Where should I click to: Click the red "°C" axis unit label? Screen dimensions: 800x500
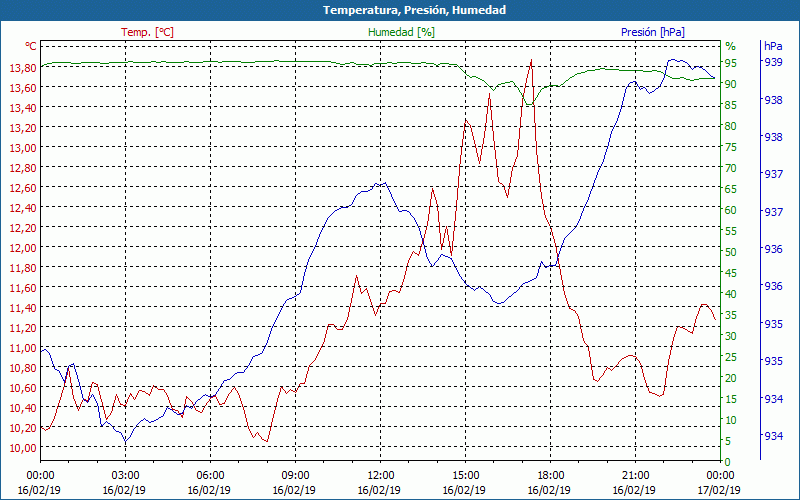click(x=31, y=46)
